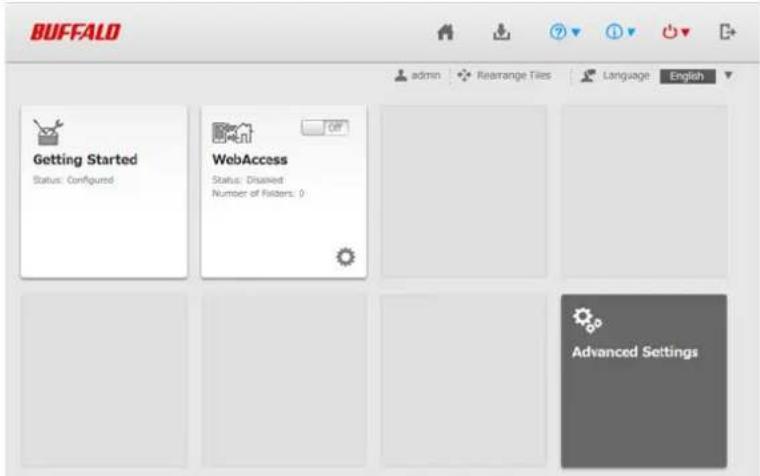Click the Advanced Settings gears icon
Screen dimensions: 760x476
(x=587, y=320)
